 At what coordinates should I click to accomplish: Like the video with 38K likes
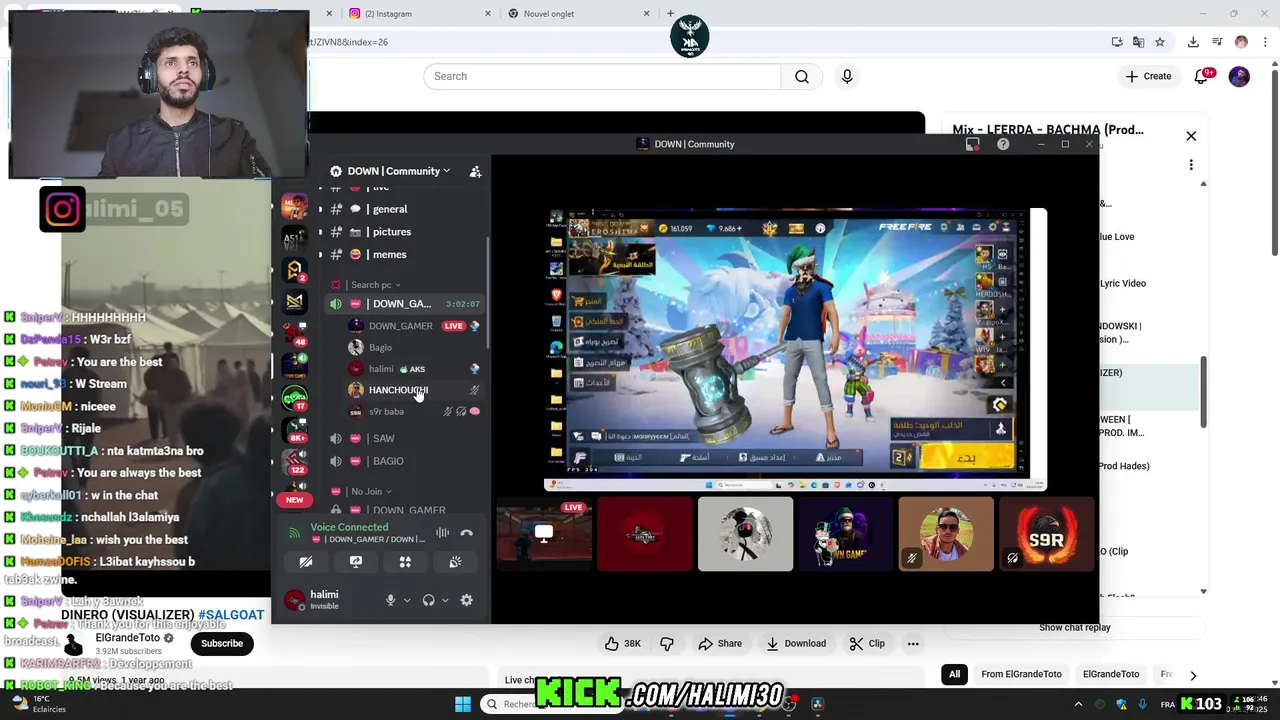(x=623, y=643)
